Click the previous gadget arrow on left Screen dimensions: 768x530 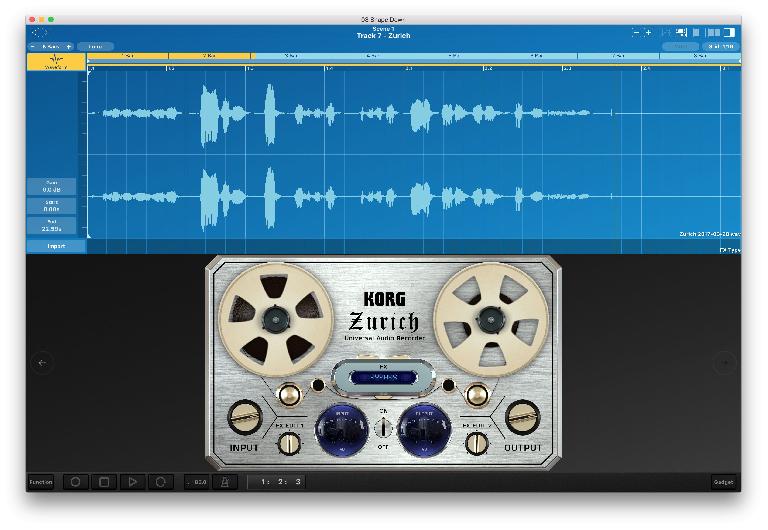[42, 363]
